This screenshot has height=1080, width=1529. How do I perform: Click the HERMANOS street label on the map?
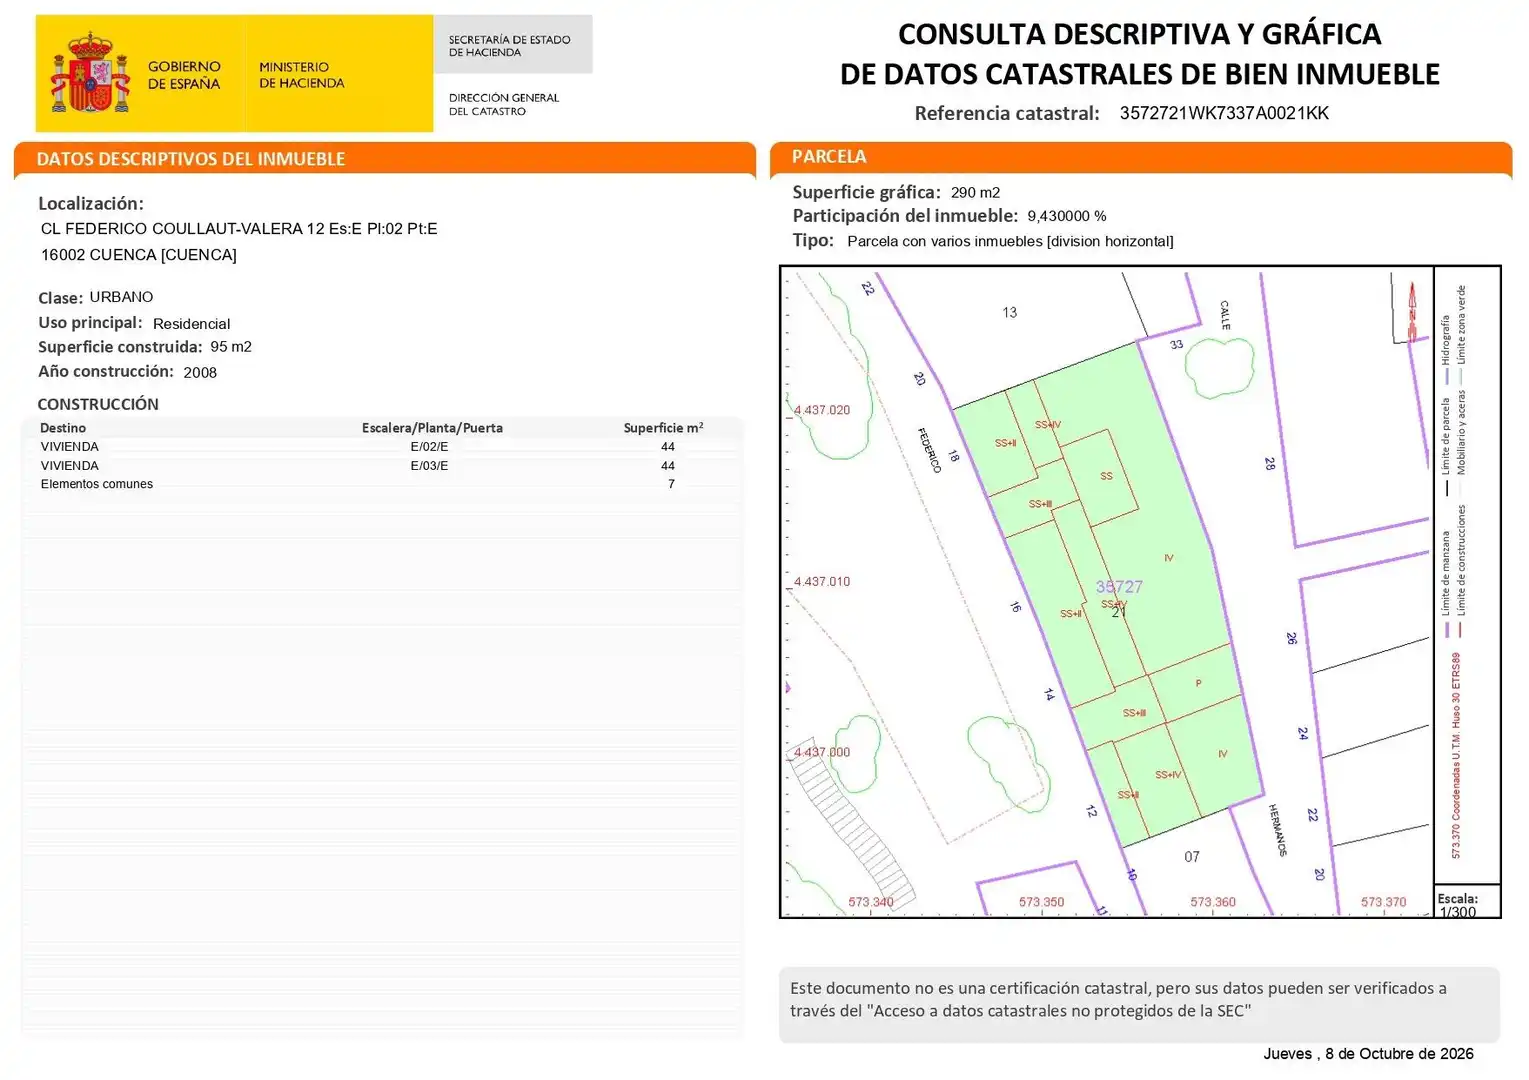1277,830
